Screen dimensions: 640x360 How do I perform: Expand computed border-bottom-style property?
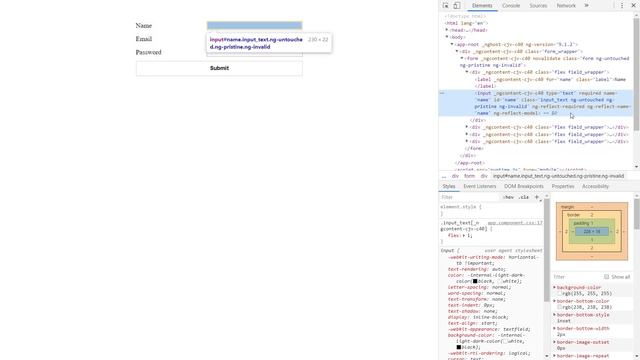pyautogui.click(x=554, y=315)
